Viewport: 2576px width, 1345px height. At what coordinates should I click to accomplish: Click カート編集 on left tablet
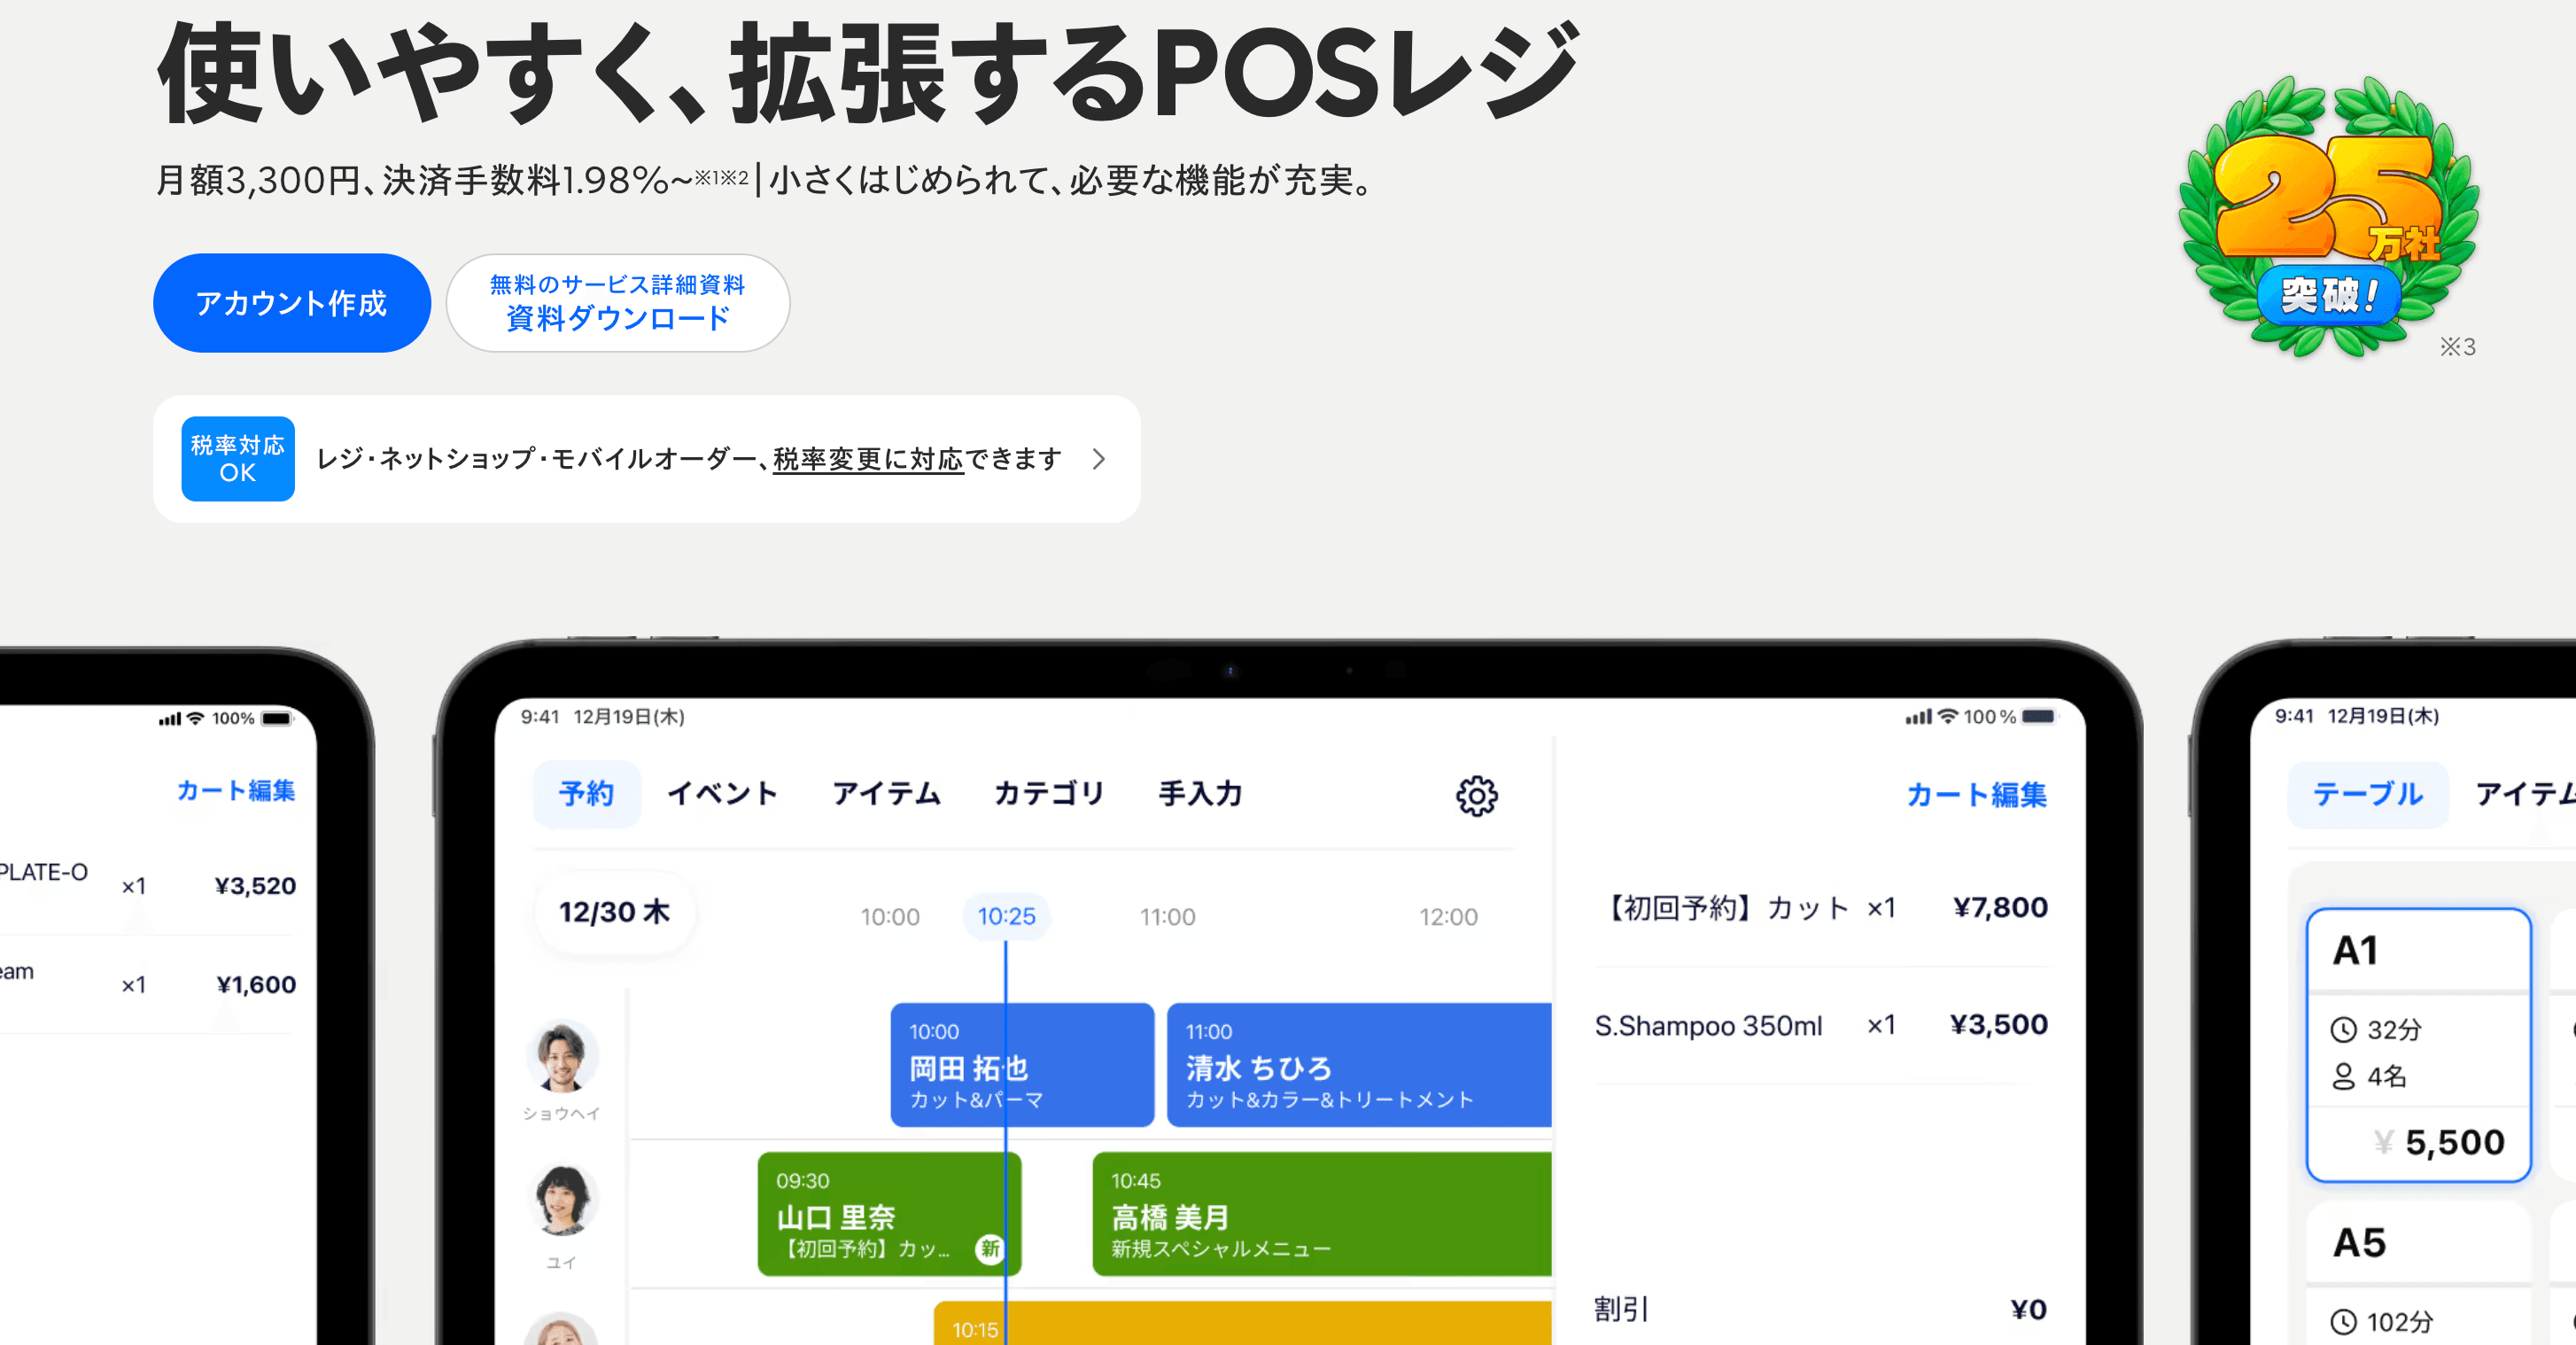236,790
